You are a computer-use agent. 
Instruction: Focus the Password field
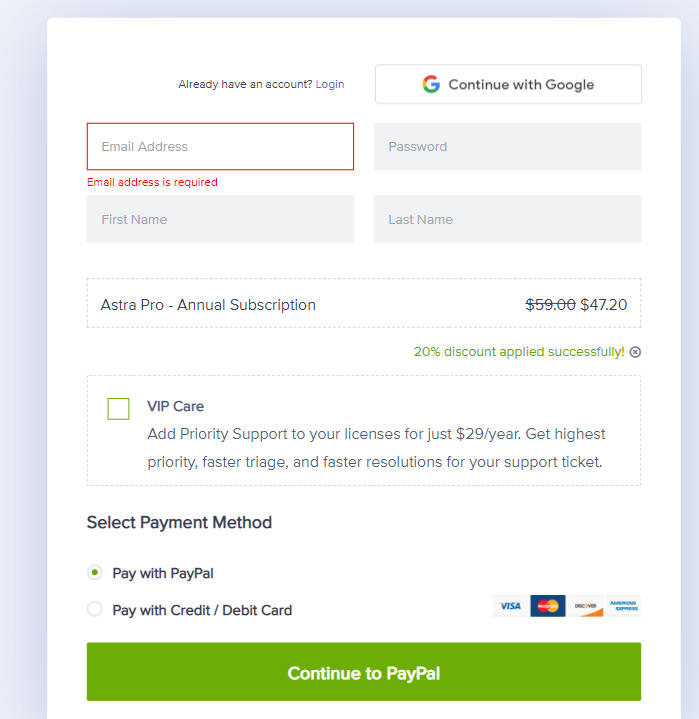coord(507,146)
